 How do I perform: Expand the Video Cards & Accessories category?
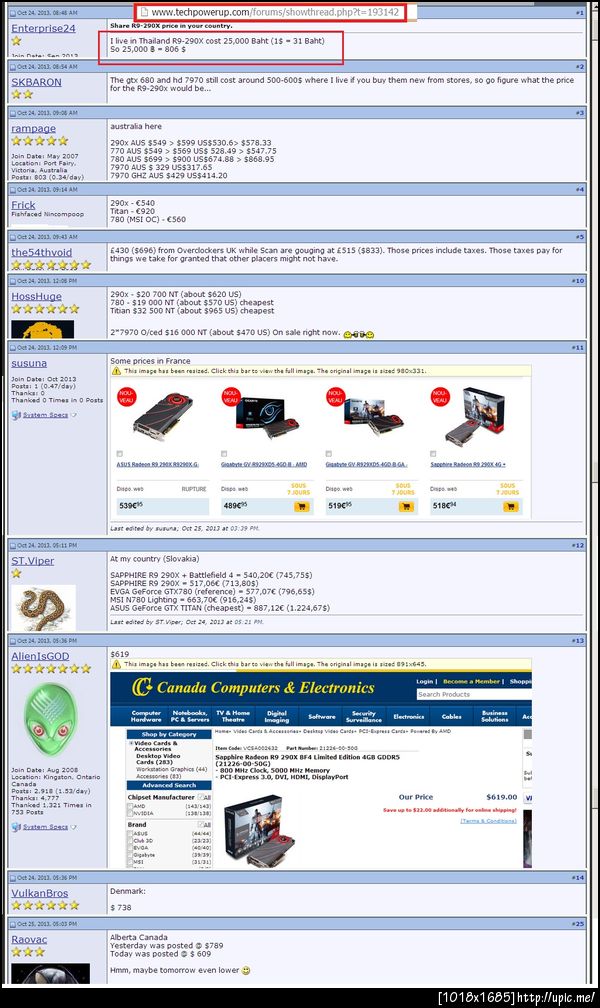click(x=131, y=743)
